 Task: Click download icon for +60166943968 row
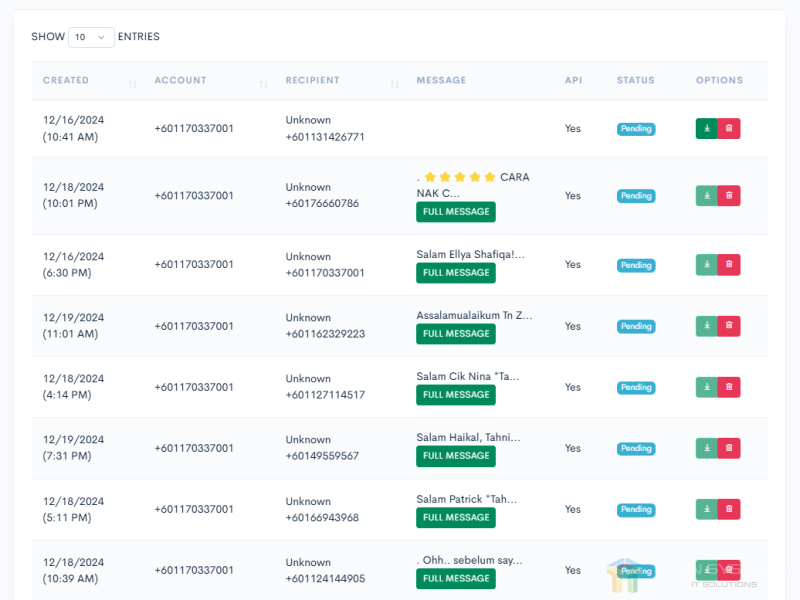(x=707, y=509)
